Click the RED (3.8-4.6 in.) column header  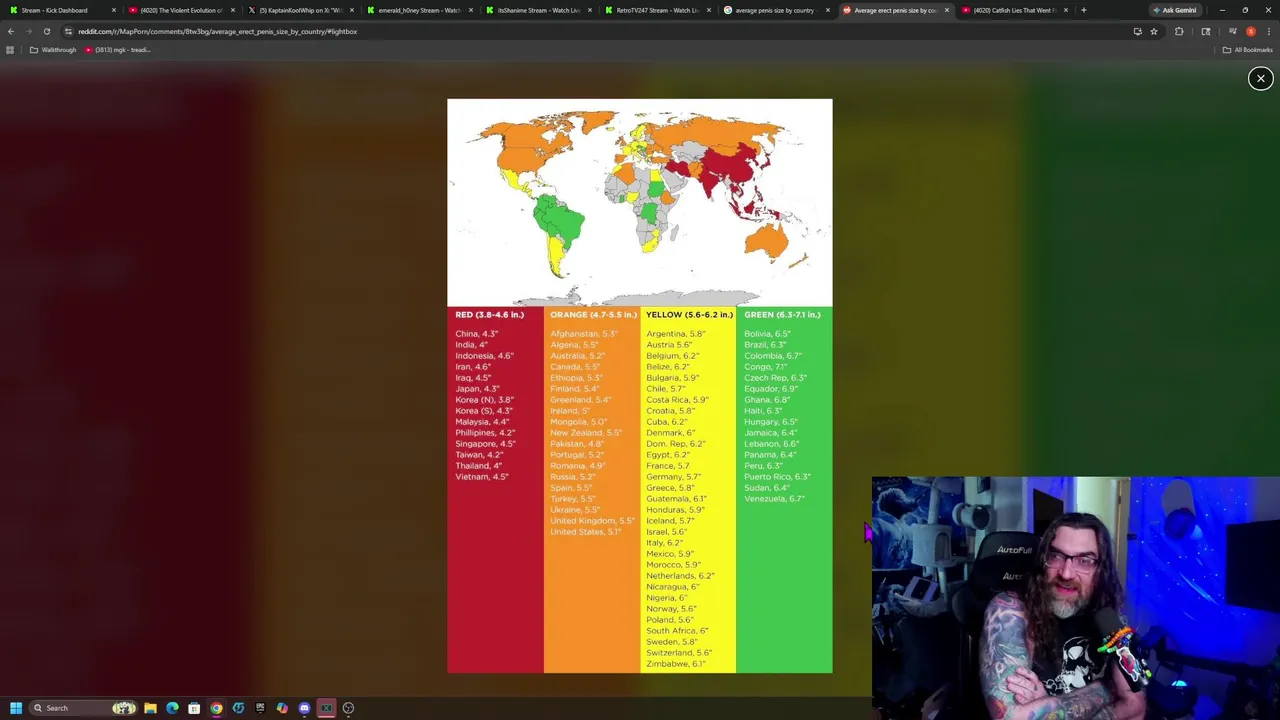[x=489, y=315]
